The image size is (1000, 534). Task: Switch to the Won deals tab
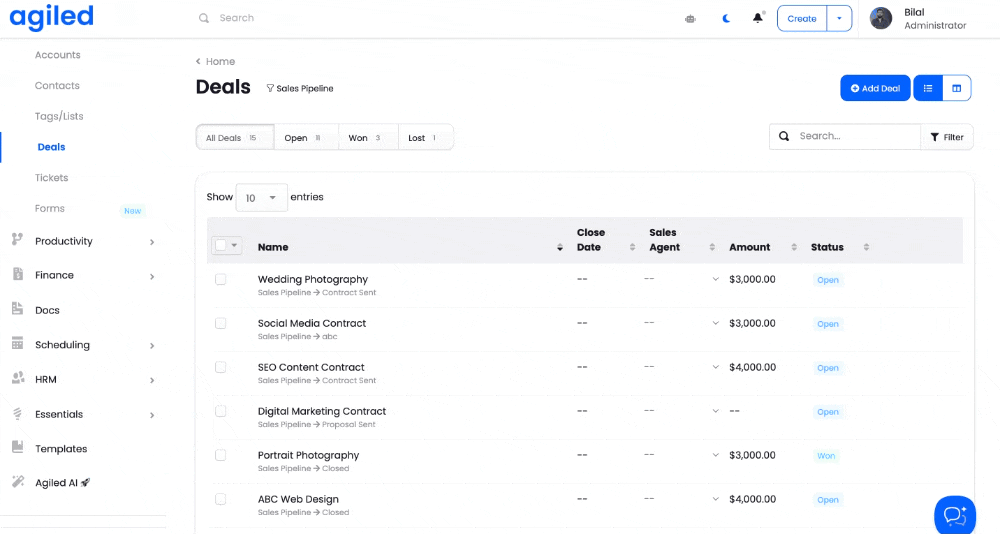point(367,138)
